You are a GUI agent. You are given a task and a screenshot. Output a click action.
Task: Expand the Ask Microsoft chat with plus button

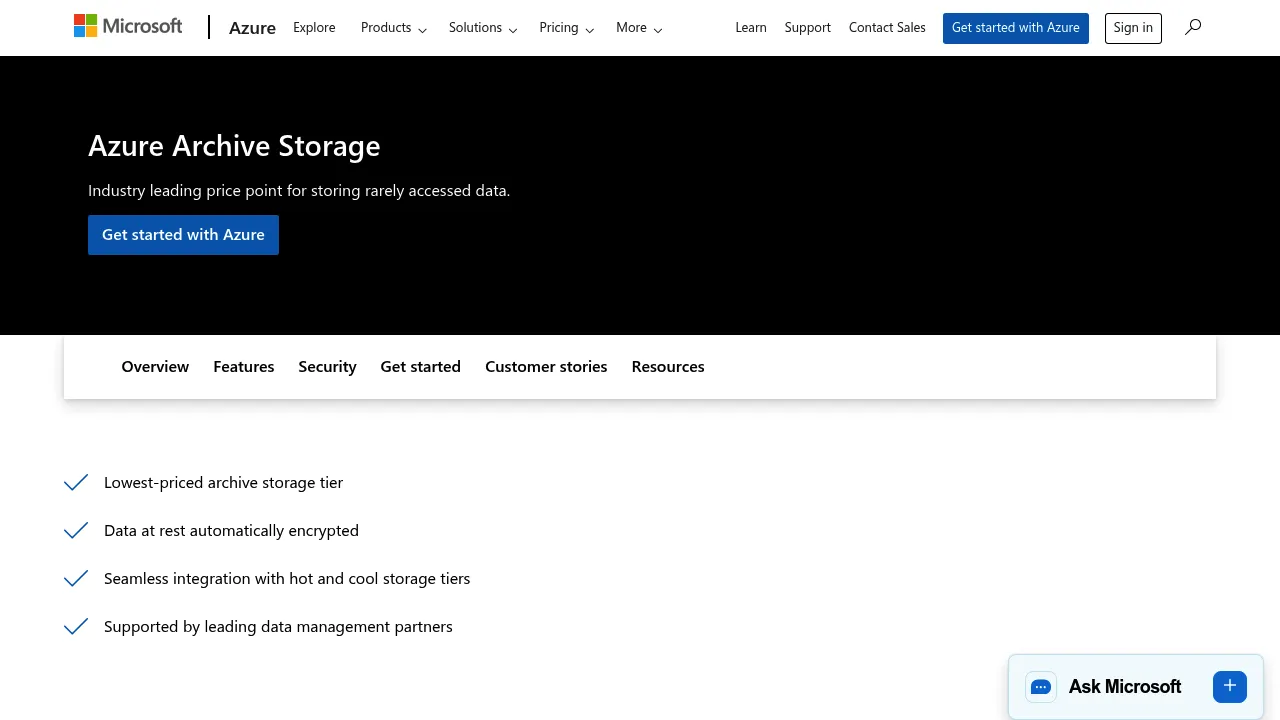click(1230, 686)
